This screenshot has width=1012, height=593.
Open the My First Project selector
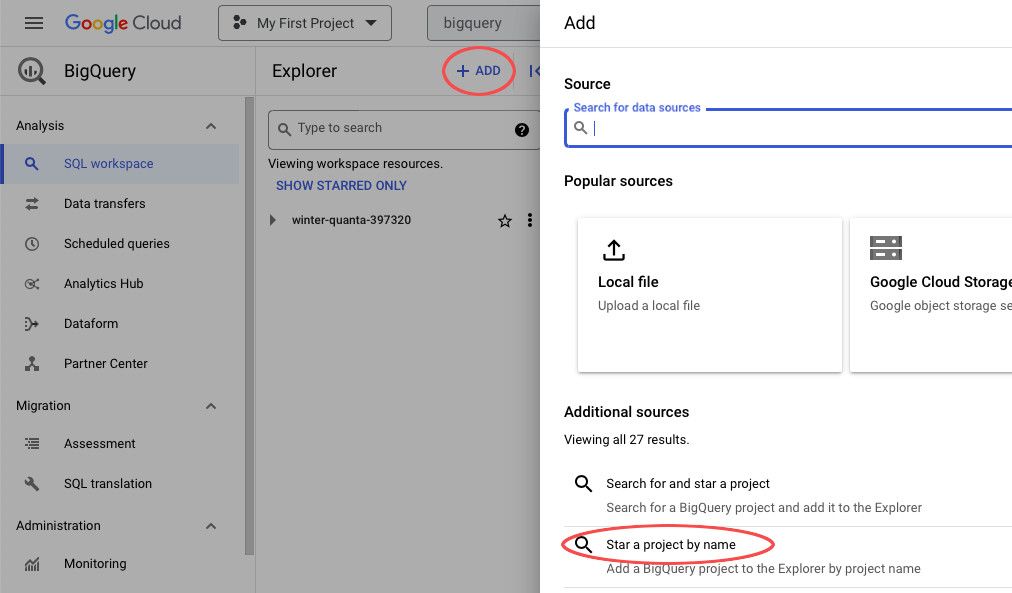[x=305, y=23]
